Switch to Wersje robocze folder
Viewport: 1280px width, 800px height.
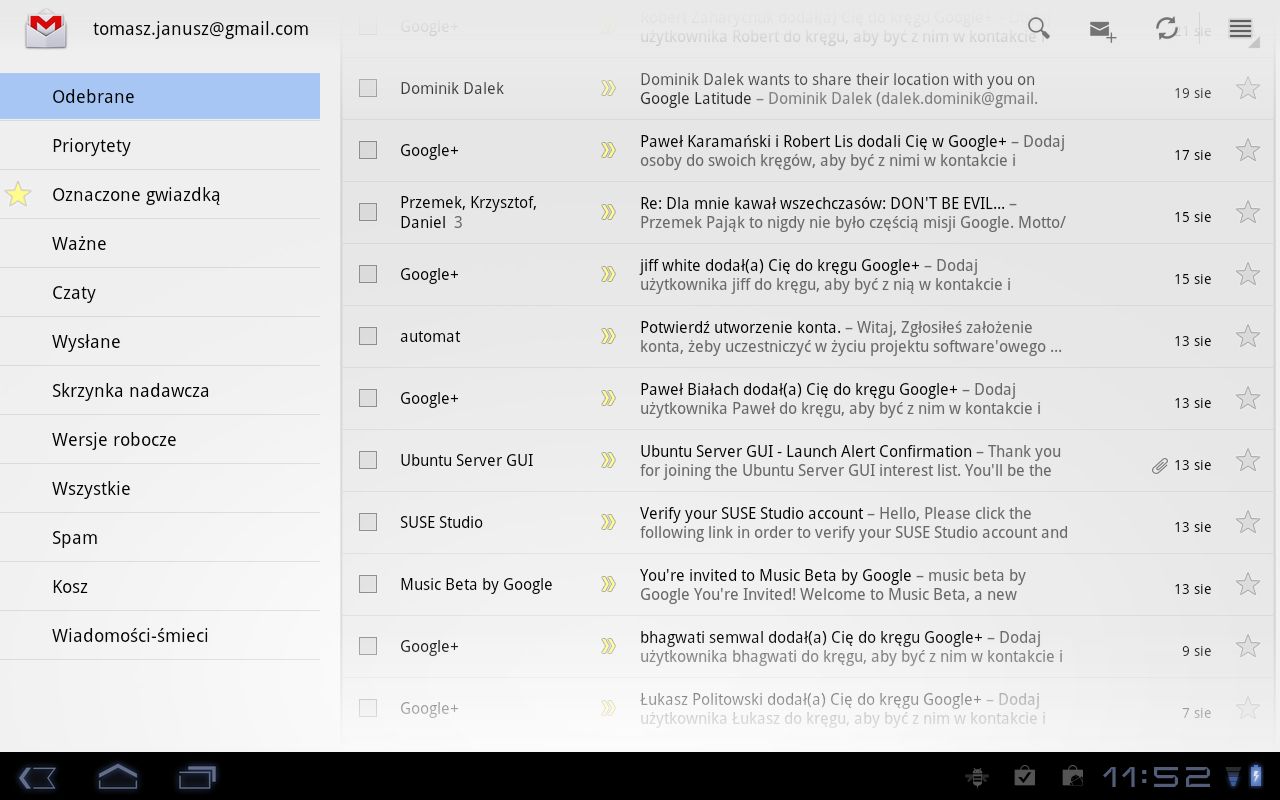114,440
